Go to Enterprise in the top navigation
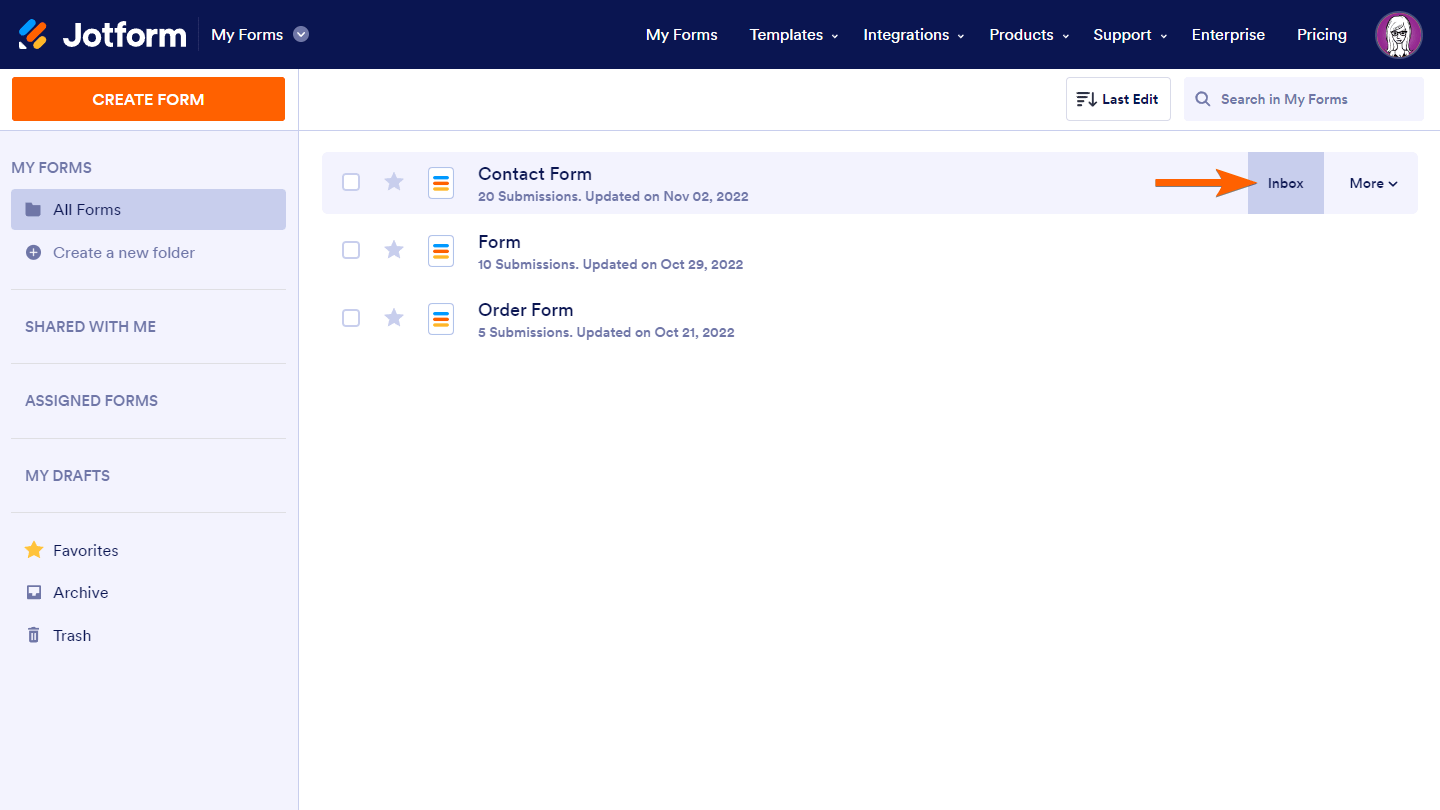 [1228, 35]
